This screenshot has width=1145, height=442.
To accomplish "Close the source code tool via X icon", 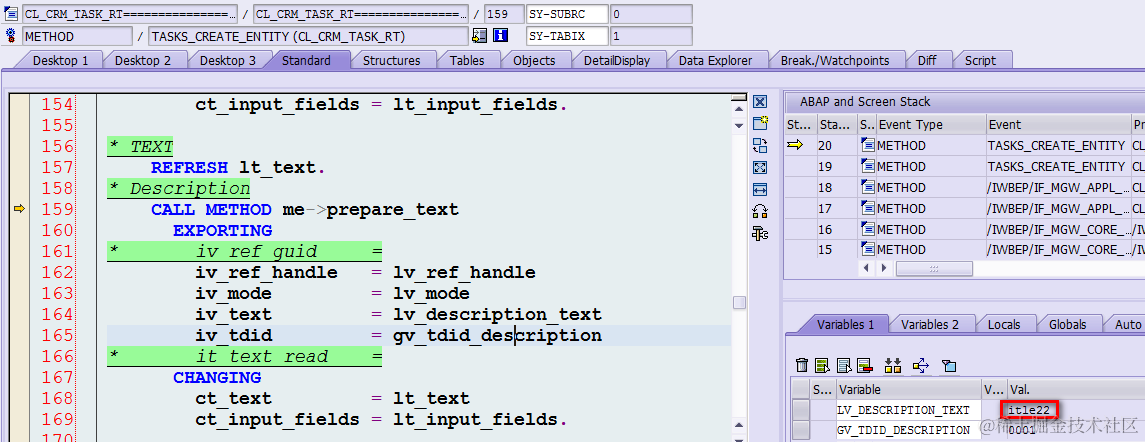I will pyautogui.click(x=760, y=102).
